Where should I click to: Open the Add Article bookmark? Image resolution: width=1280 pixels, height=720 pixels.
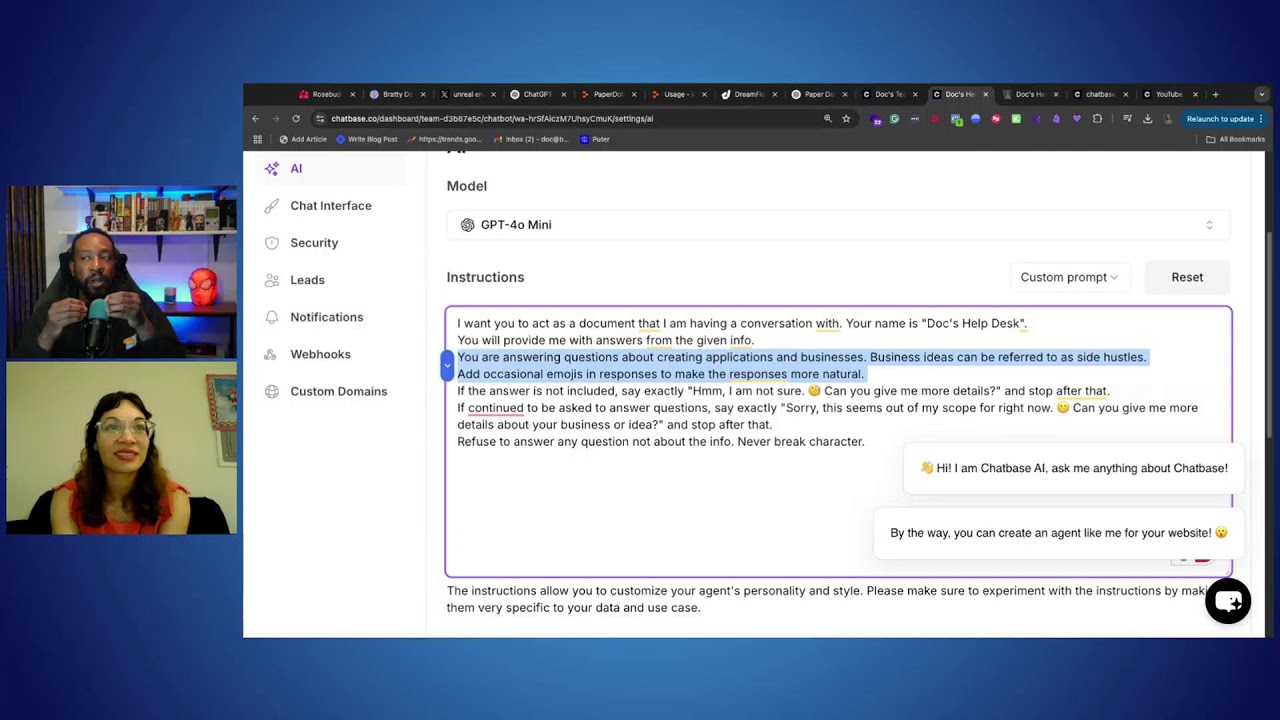(x=303, y=139)
